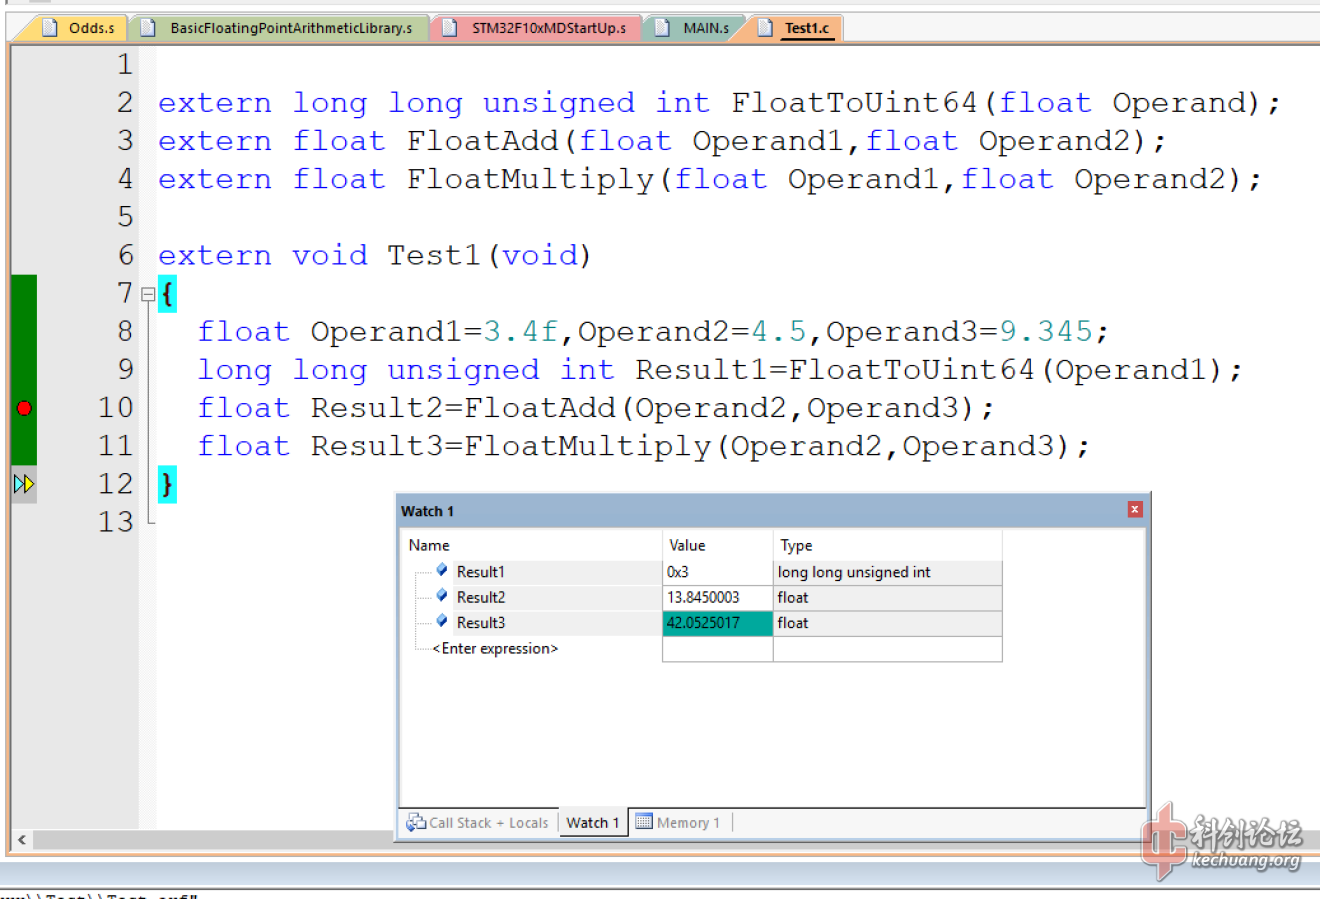The image size is (1320, 899).
Task: Open the STM32F10xMDStartUp.s tab
Action: [548, 28]
